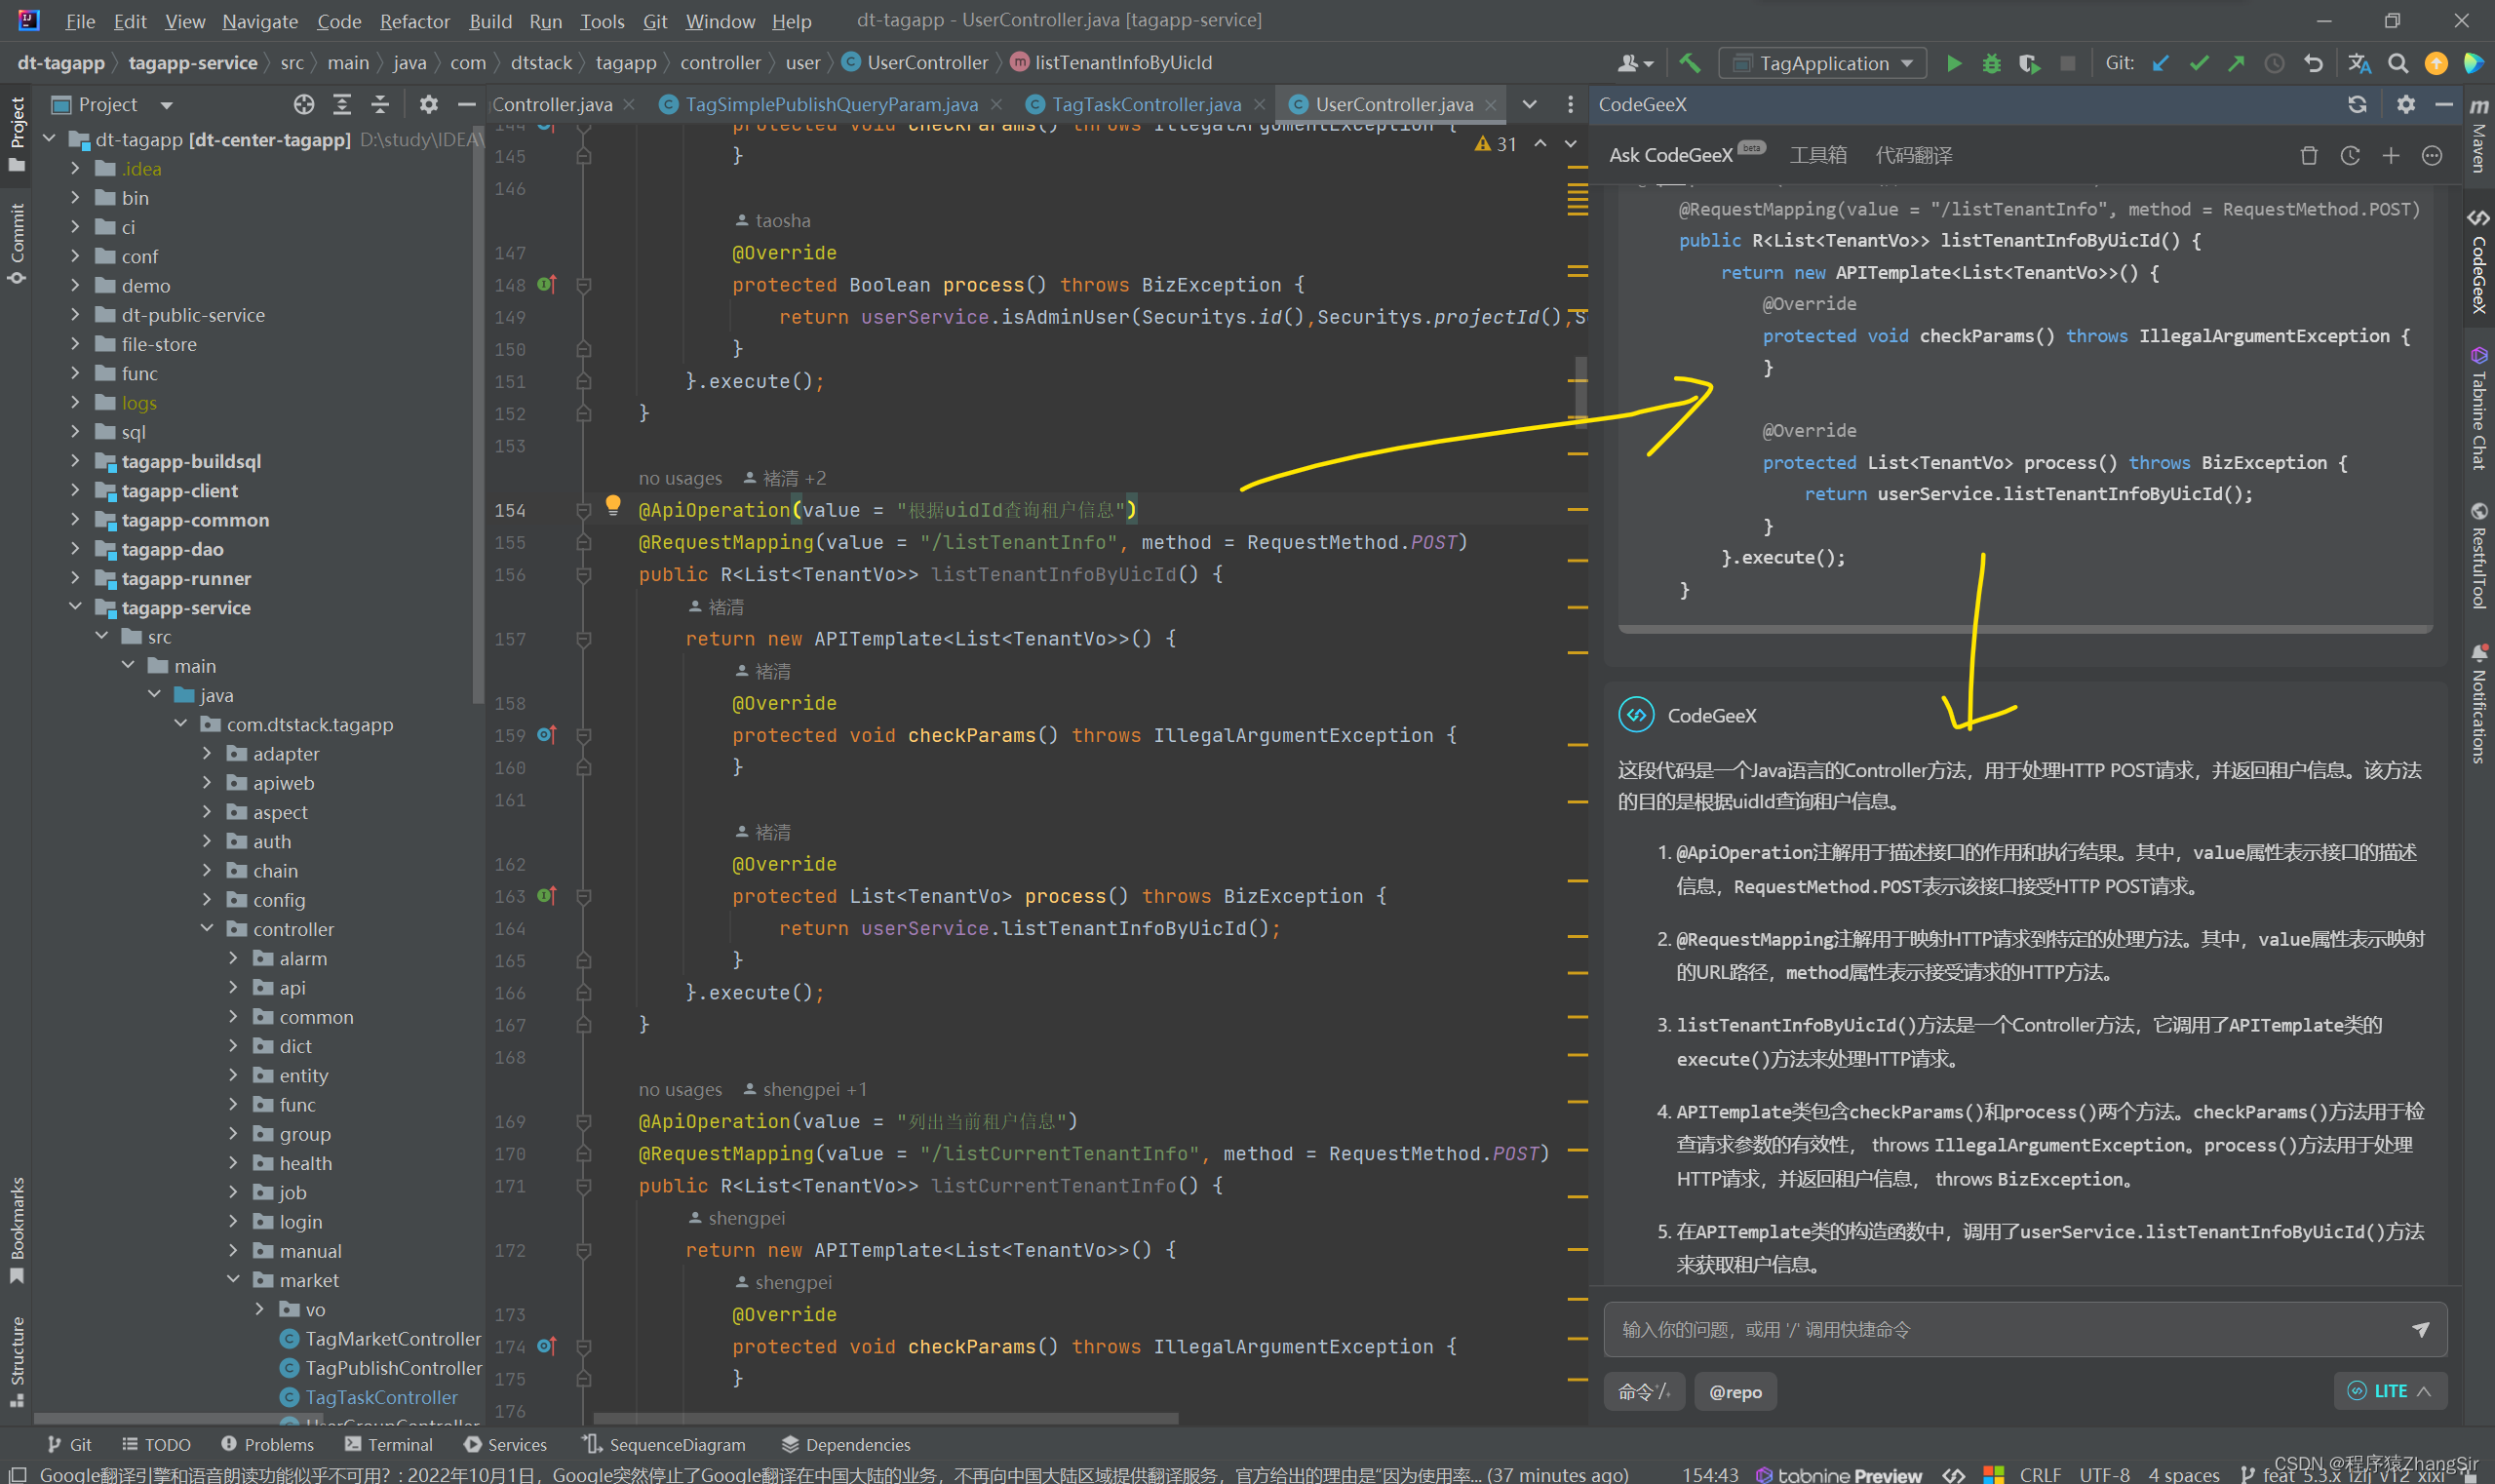The height and width of the screenshot is (1484, 2495).
Task: Toggle RestfulTool side window
Action: pyautogui.click(x=2479, y=555)
